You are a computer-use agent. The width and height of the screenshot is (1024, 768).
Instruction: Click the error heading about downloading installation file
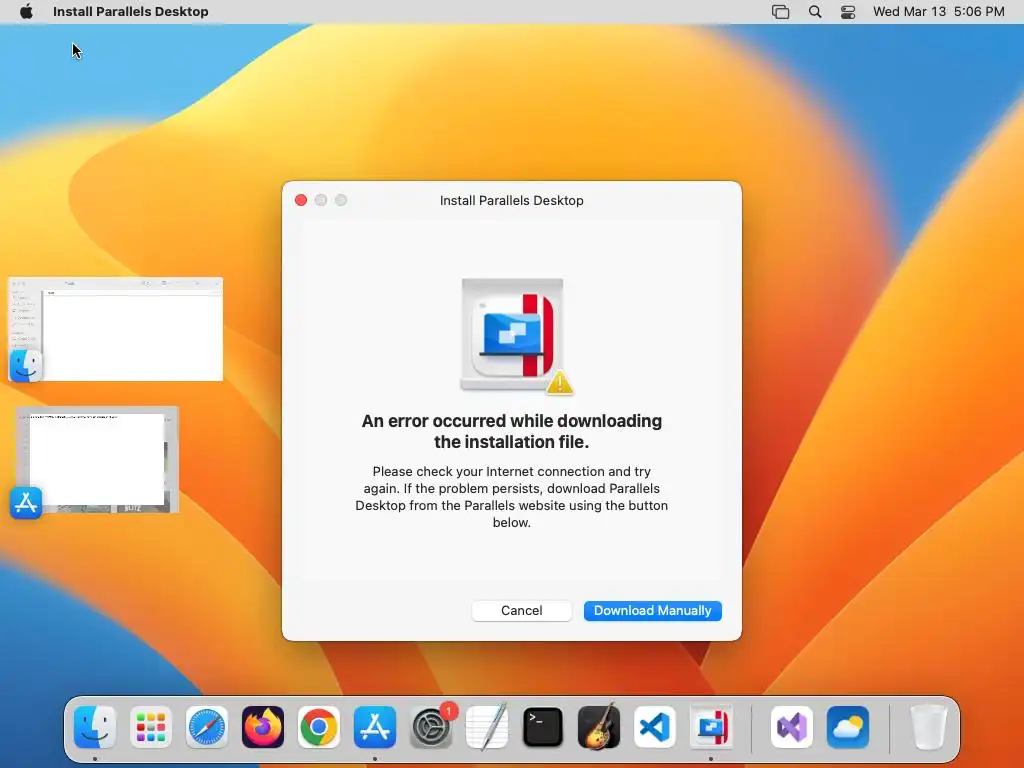tap(511, 431)
